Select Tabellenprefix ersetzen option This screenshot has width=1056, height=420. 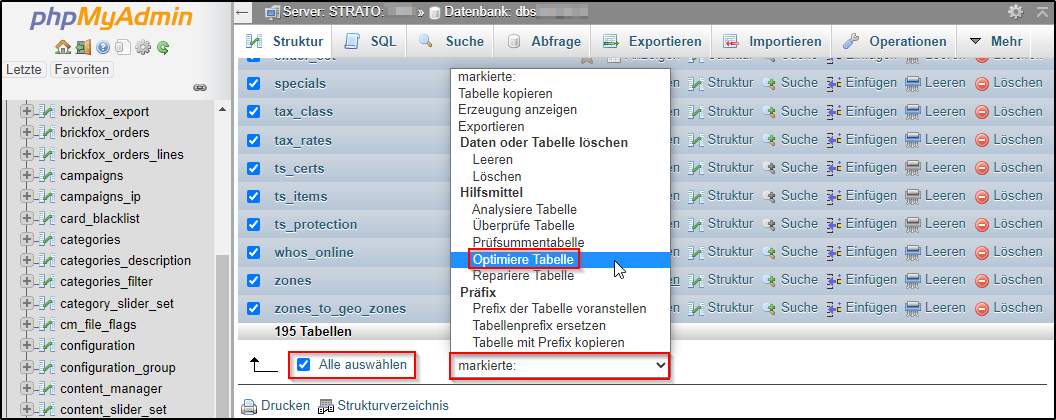(x=560, y=326)
